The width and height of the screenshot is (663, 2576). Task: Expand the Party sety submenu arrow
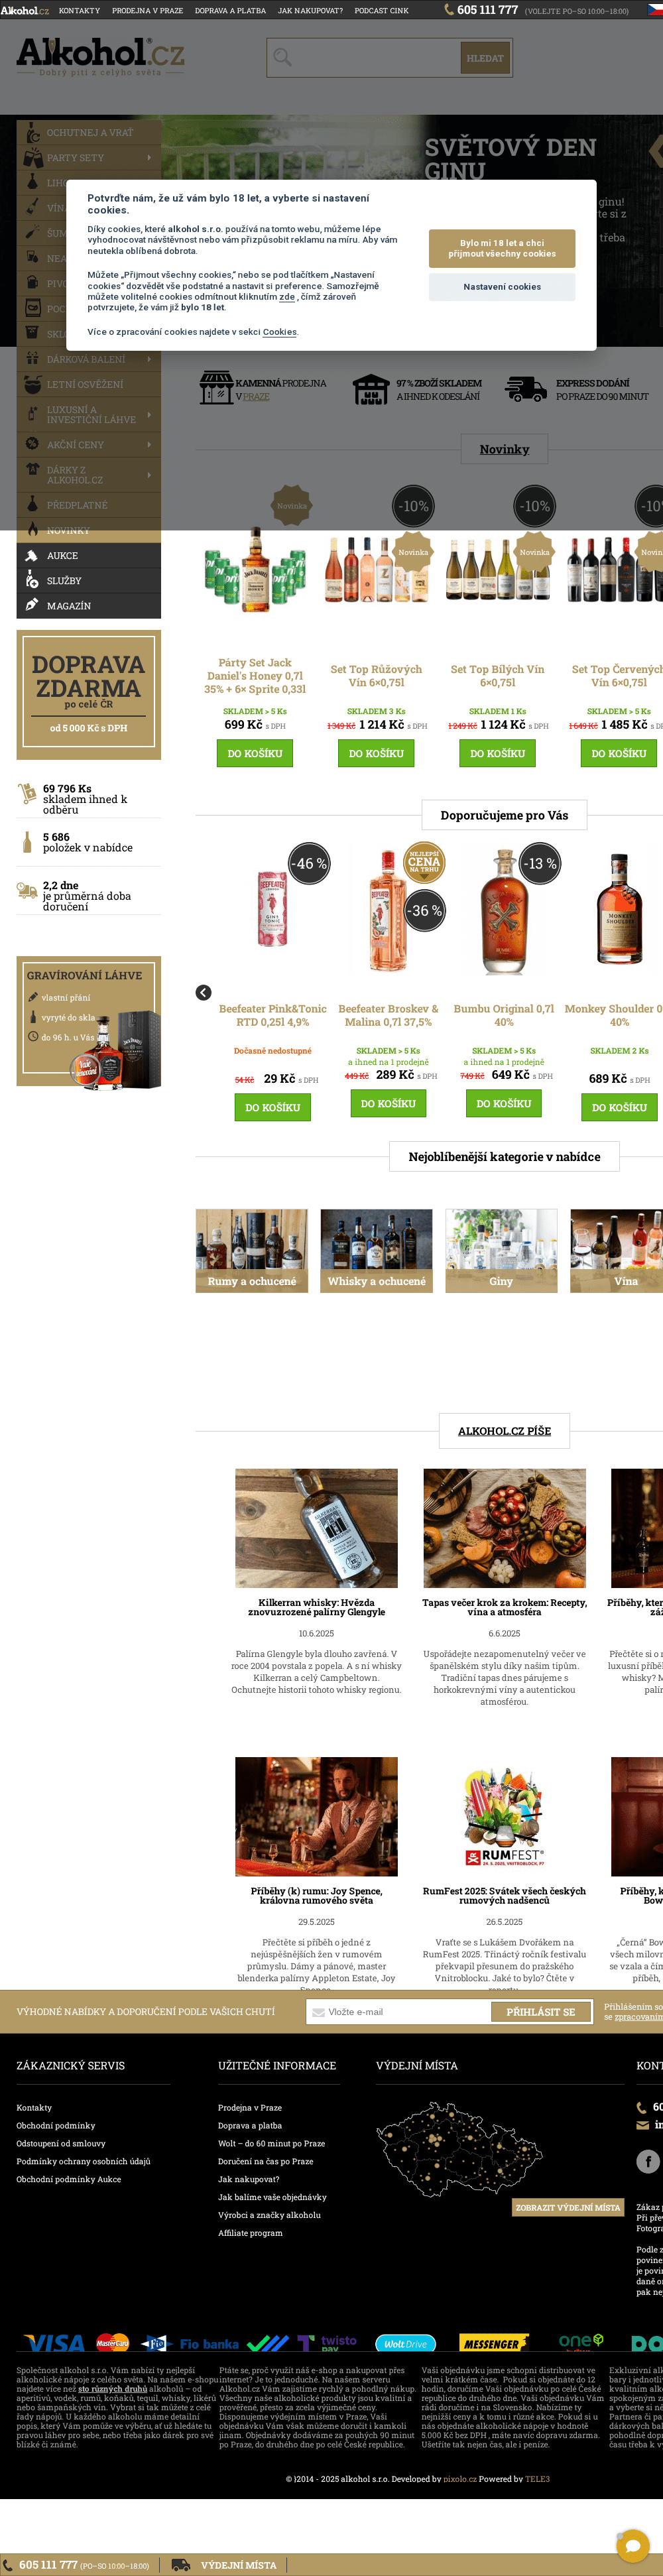point(149,157)
